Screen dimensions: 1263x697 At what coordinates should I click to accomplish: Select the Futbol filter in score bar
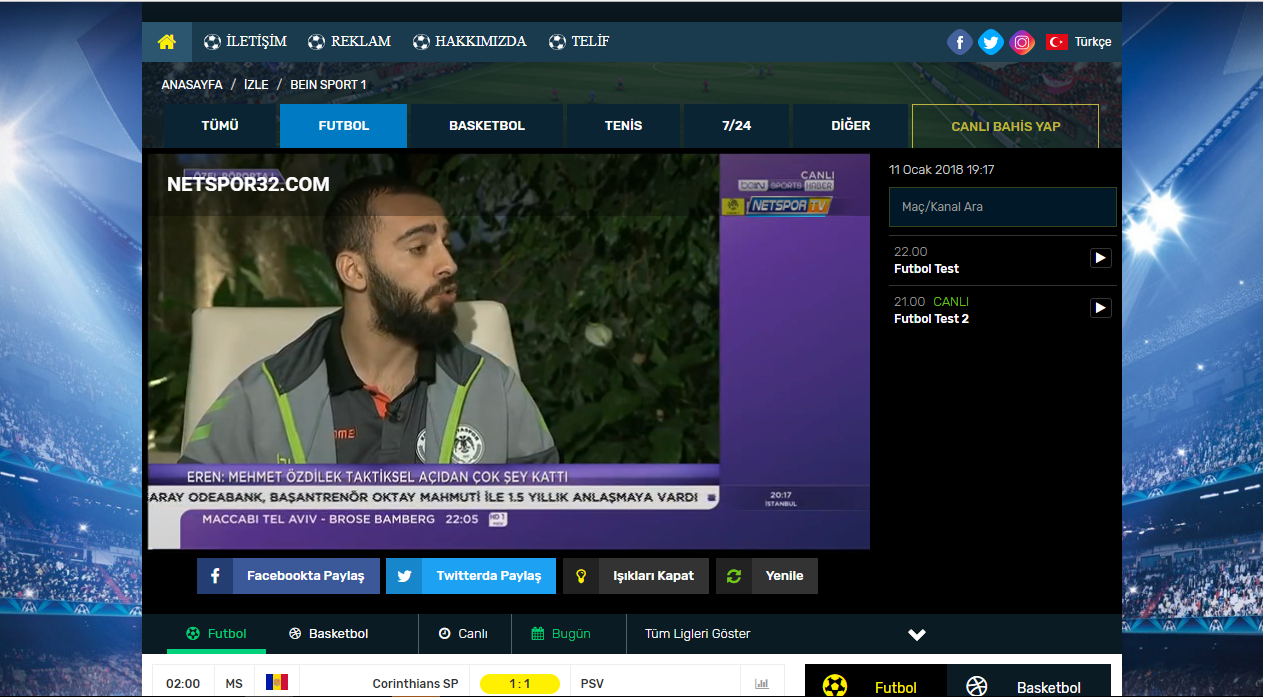(216, 634)
